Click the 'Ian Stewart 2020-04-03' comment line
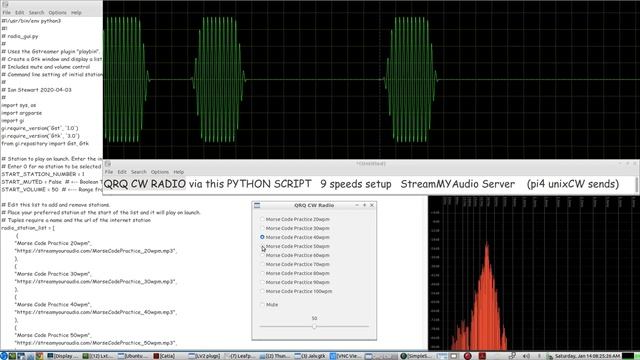 [x=36, y=90]
